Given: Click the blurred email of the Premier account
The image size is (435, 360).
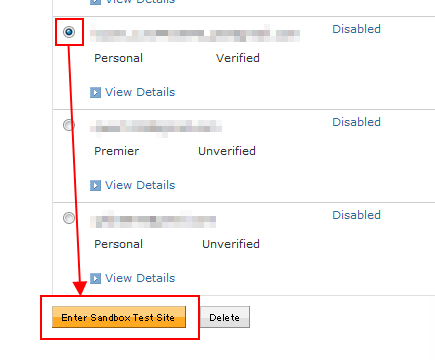Looking at the screenshot, I should 156,128.
